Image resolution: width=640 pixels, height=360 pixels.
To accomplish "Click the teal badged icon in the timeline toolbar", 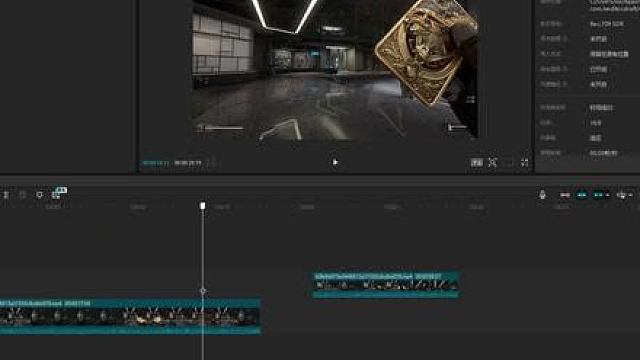I will point(59,193).
